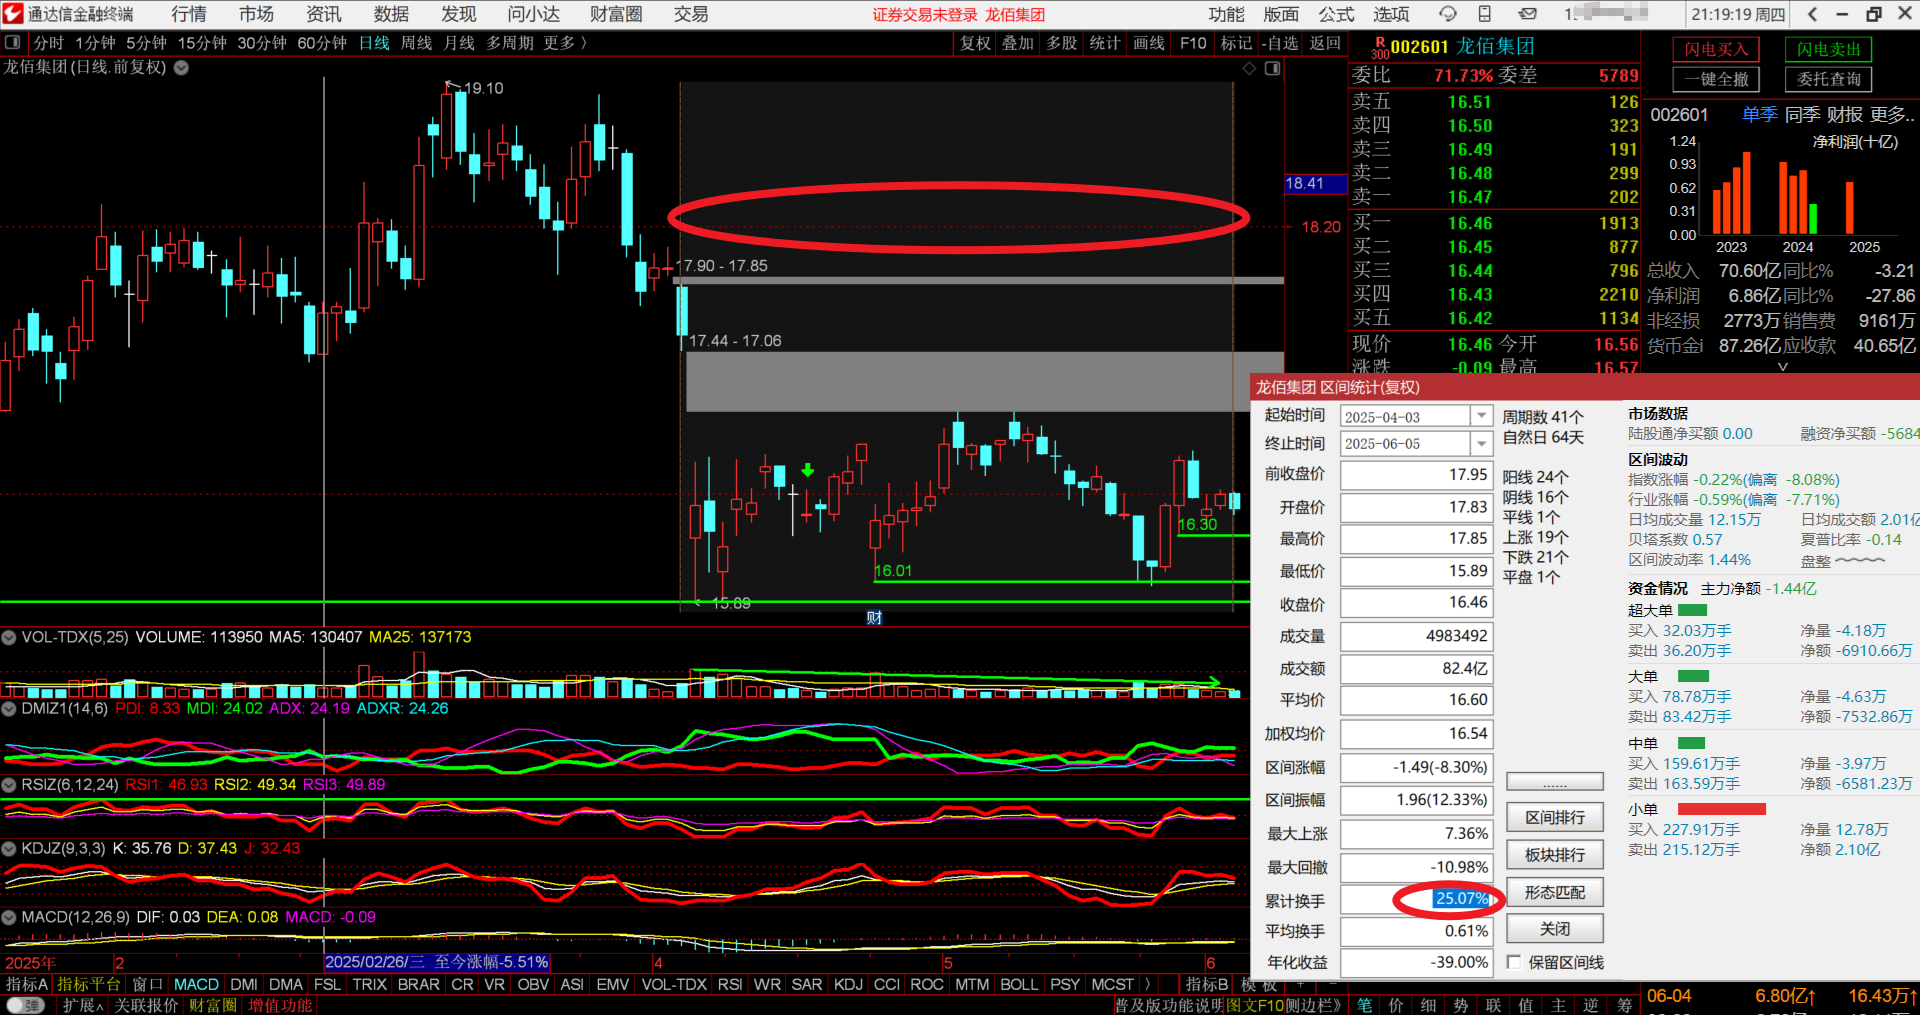Open the 起始时间 date dropdown

coord(1481,416)
